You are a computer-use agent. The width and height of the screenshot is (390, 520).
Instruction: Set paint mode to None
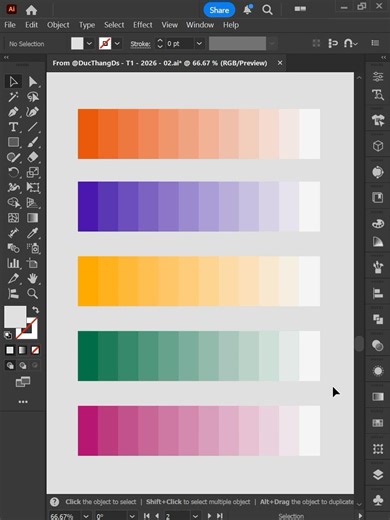tap(35, 350)
